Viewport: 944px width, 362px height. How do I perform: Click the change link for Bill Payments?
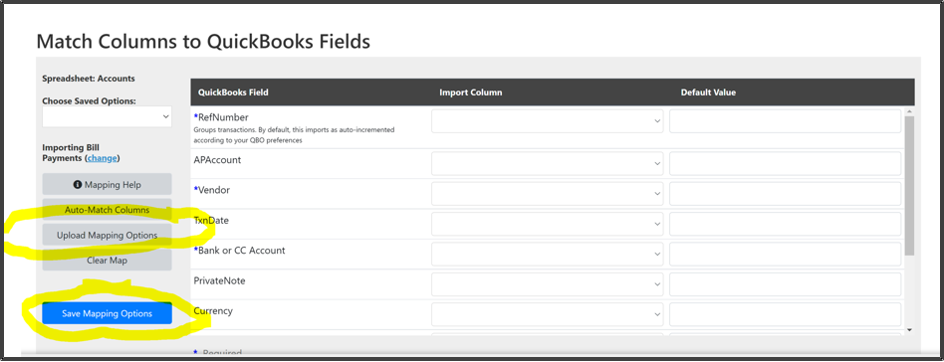(x=102, y=158)
